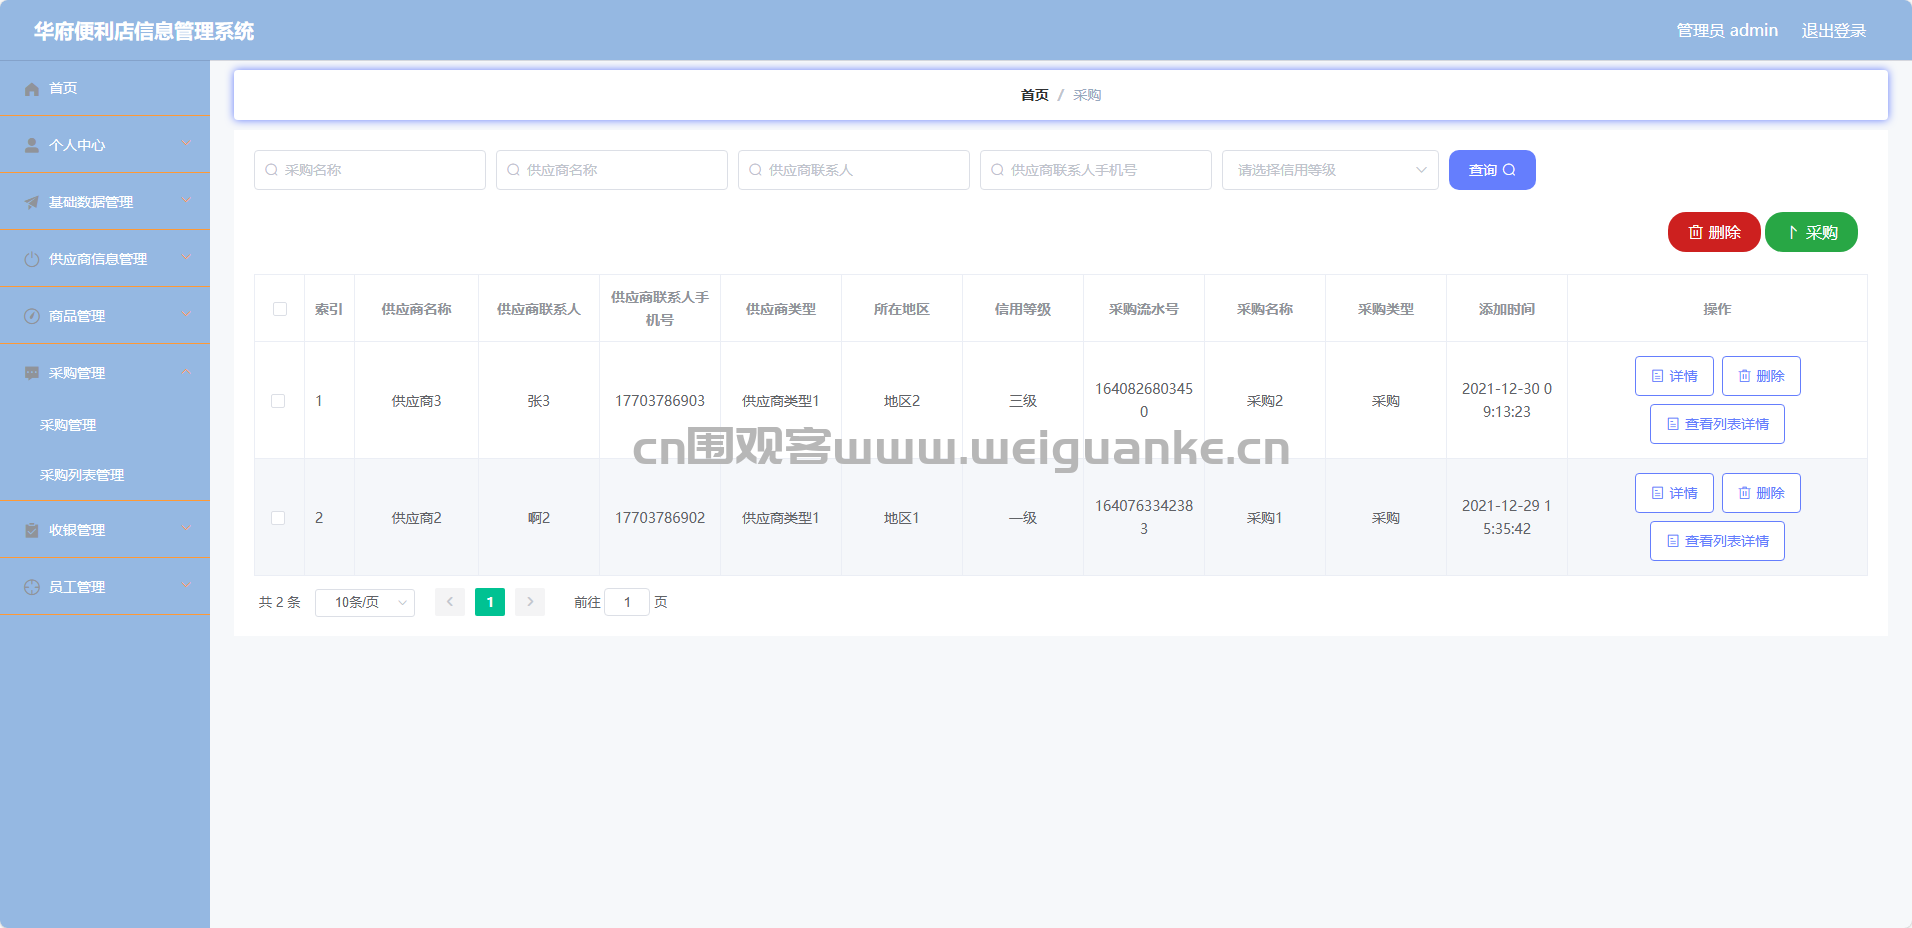Click trash icon on red 删除 button
The height and width of the screenshot is (928, 1912).
tap(1695, 232)
